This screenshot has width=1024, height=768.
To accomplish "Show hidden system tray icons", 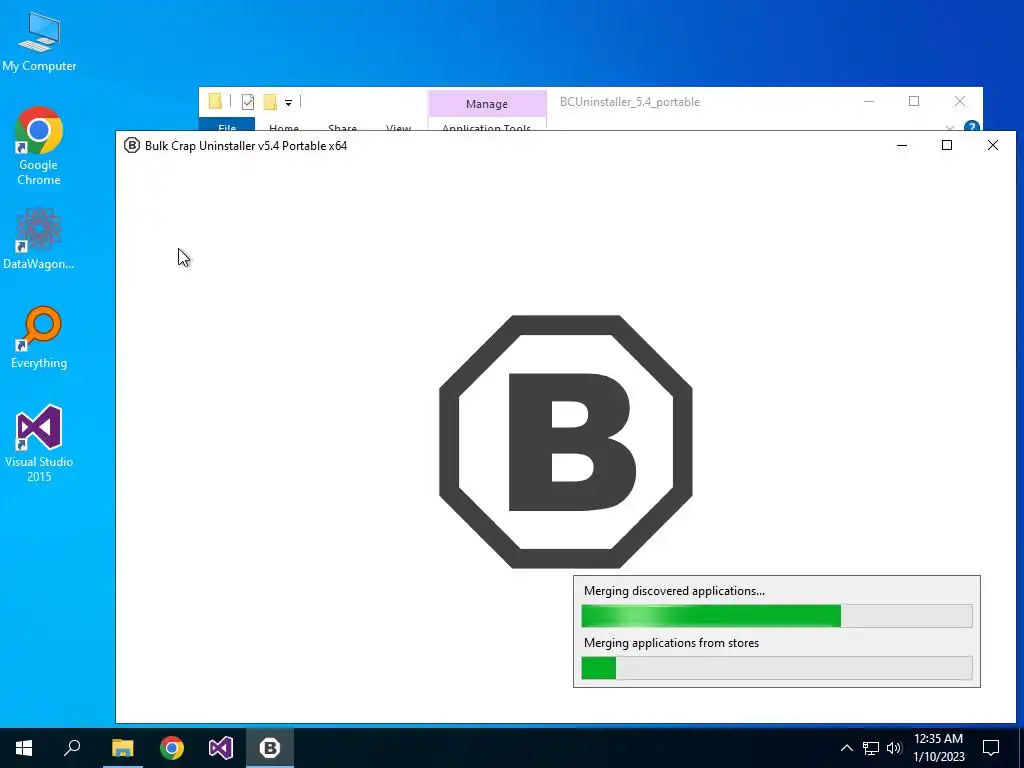I will (x=846, y=748).
